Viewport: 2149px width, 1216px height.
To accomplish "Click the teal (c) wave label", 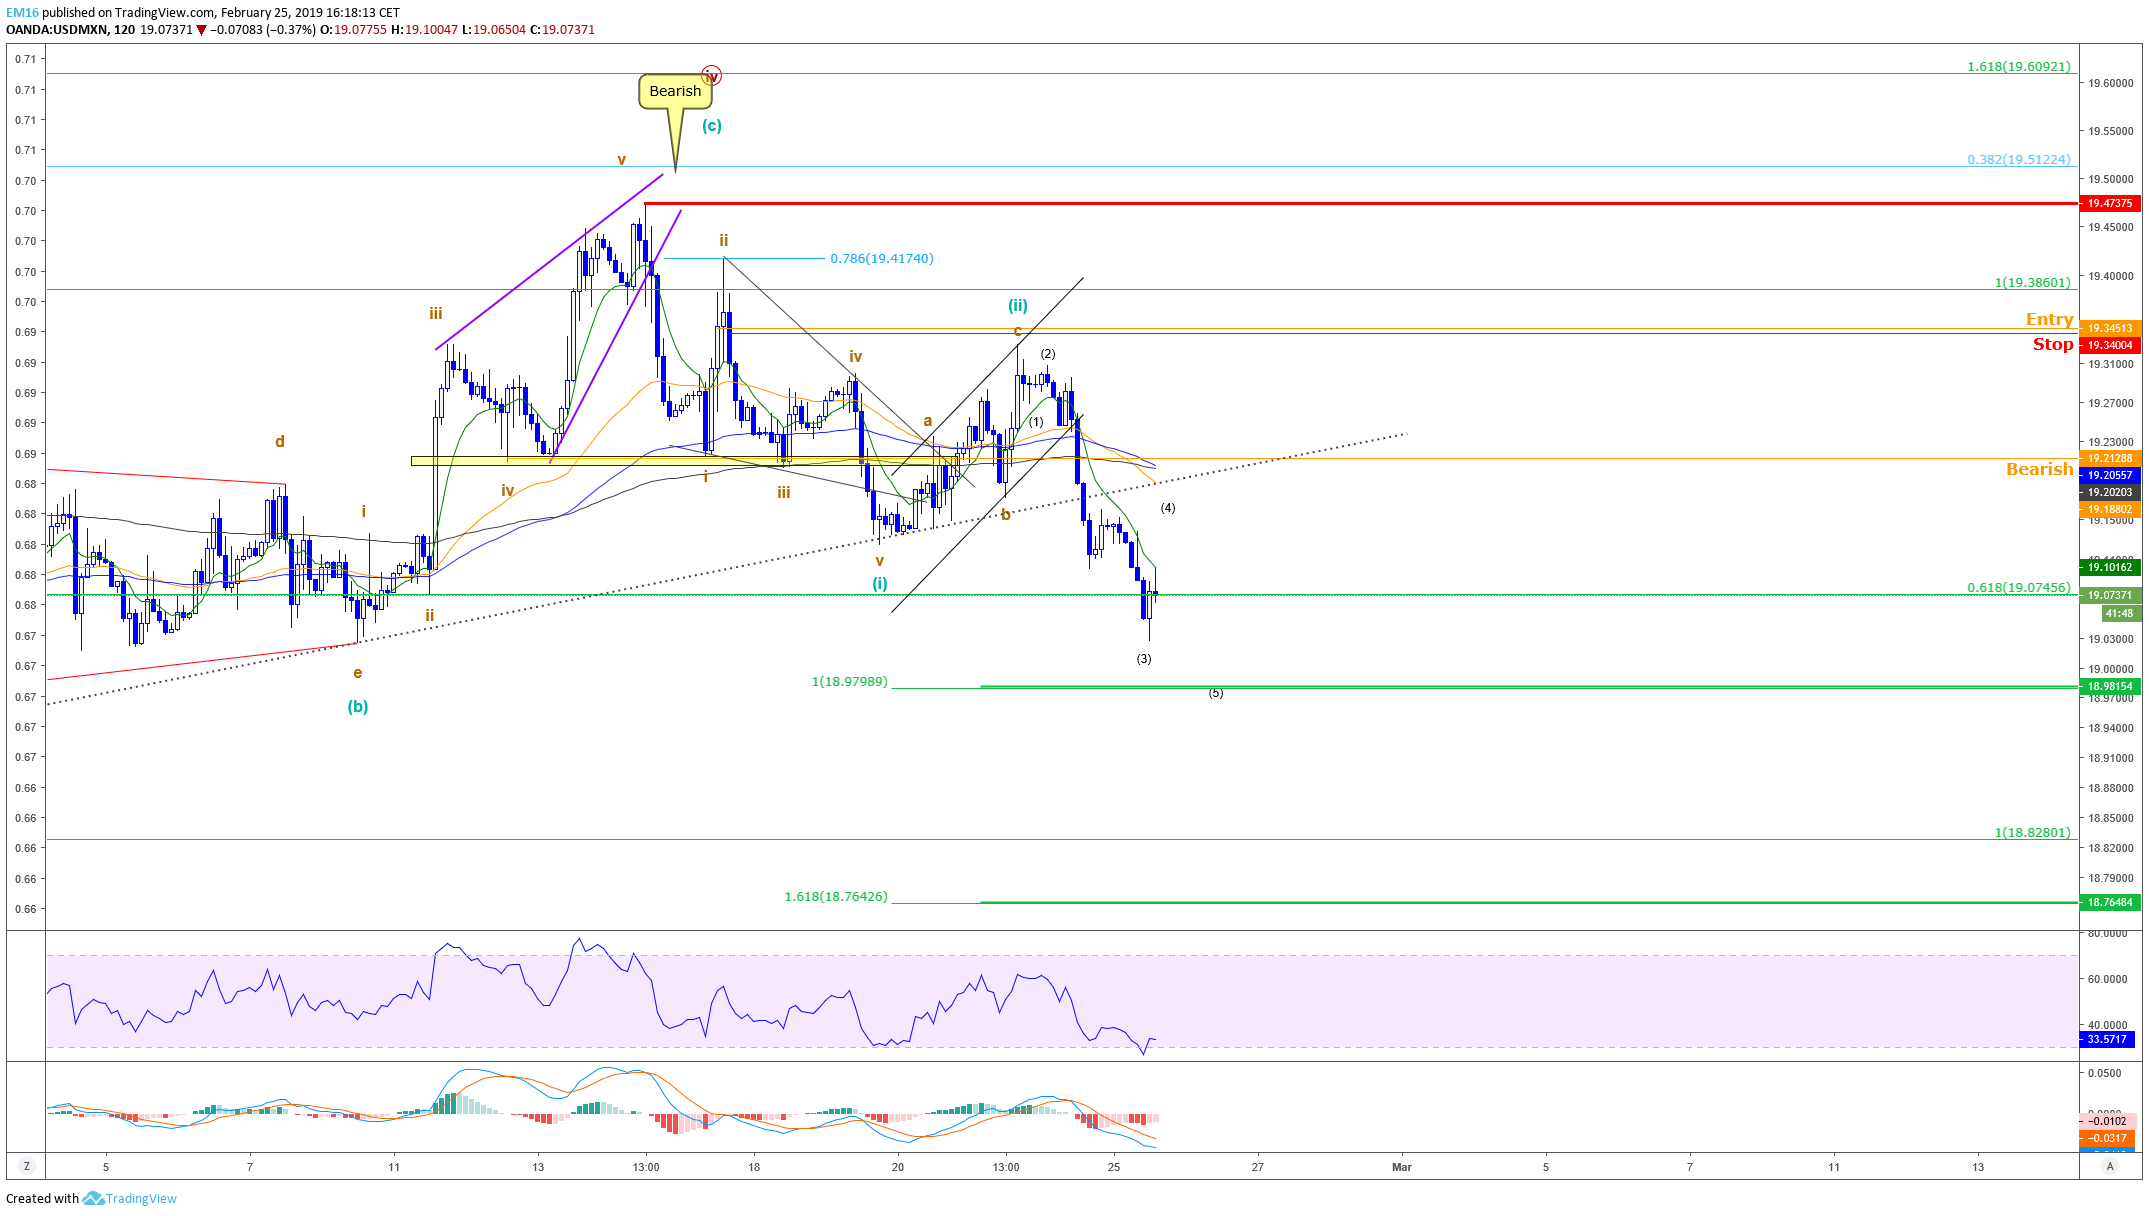I will [711, 126].
